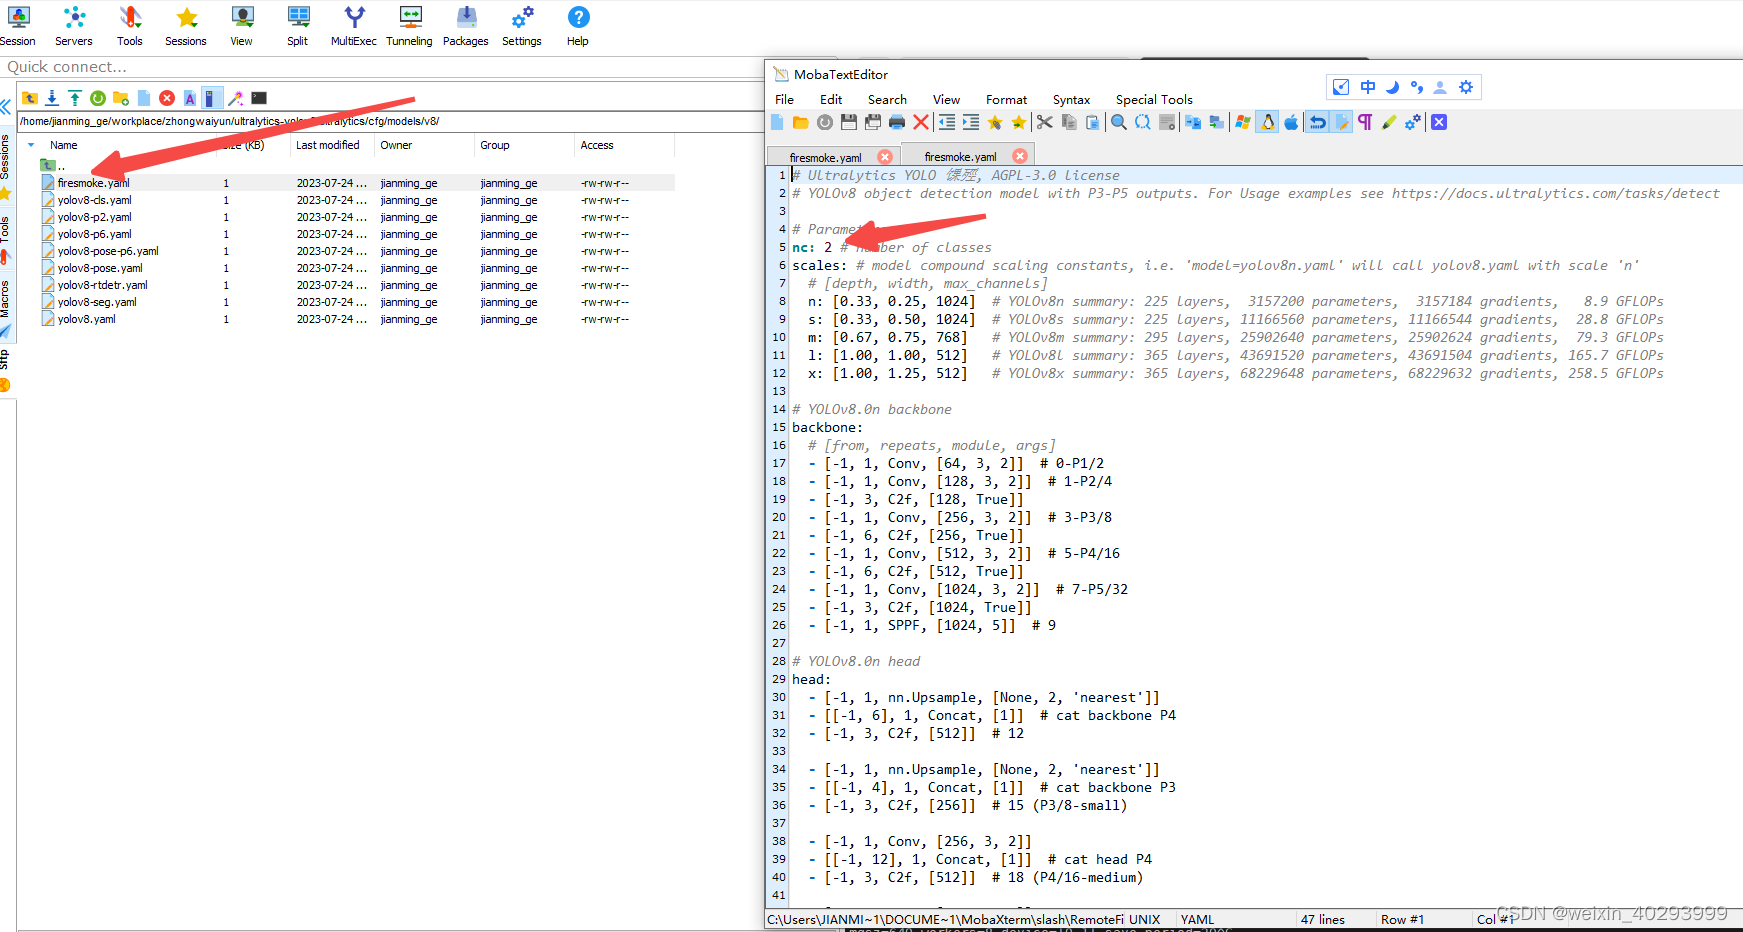Click the remote path address field
The height and width of the screenshot is (932, 1743).
(x=390, y=121)
